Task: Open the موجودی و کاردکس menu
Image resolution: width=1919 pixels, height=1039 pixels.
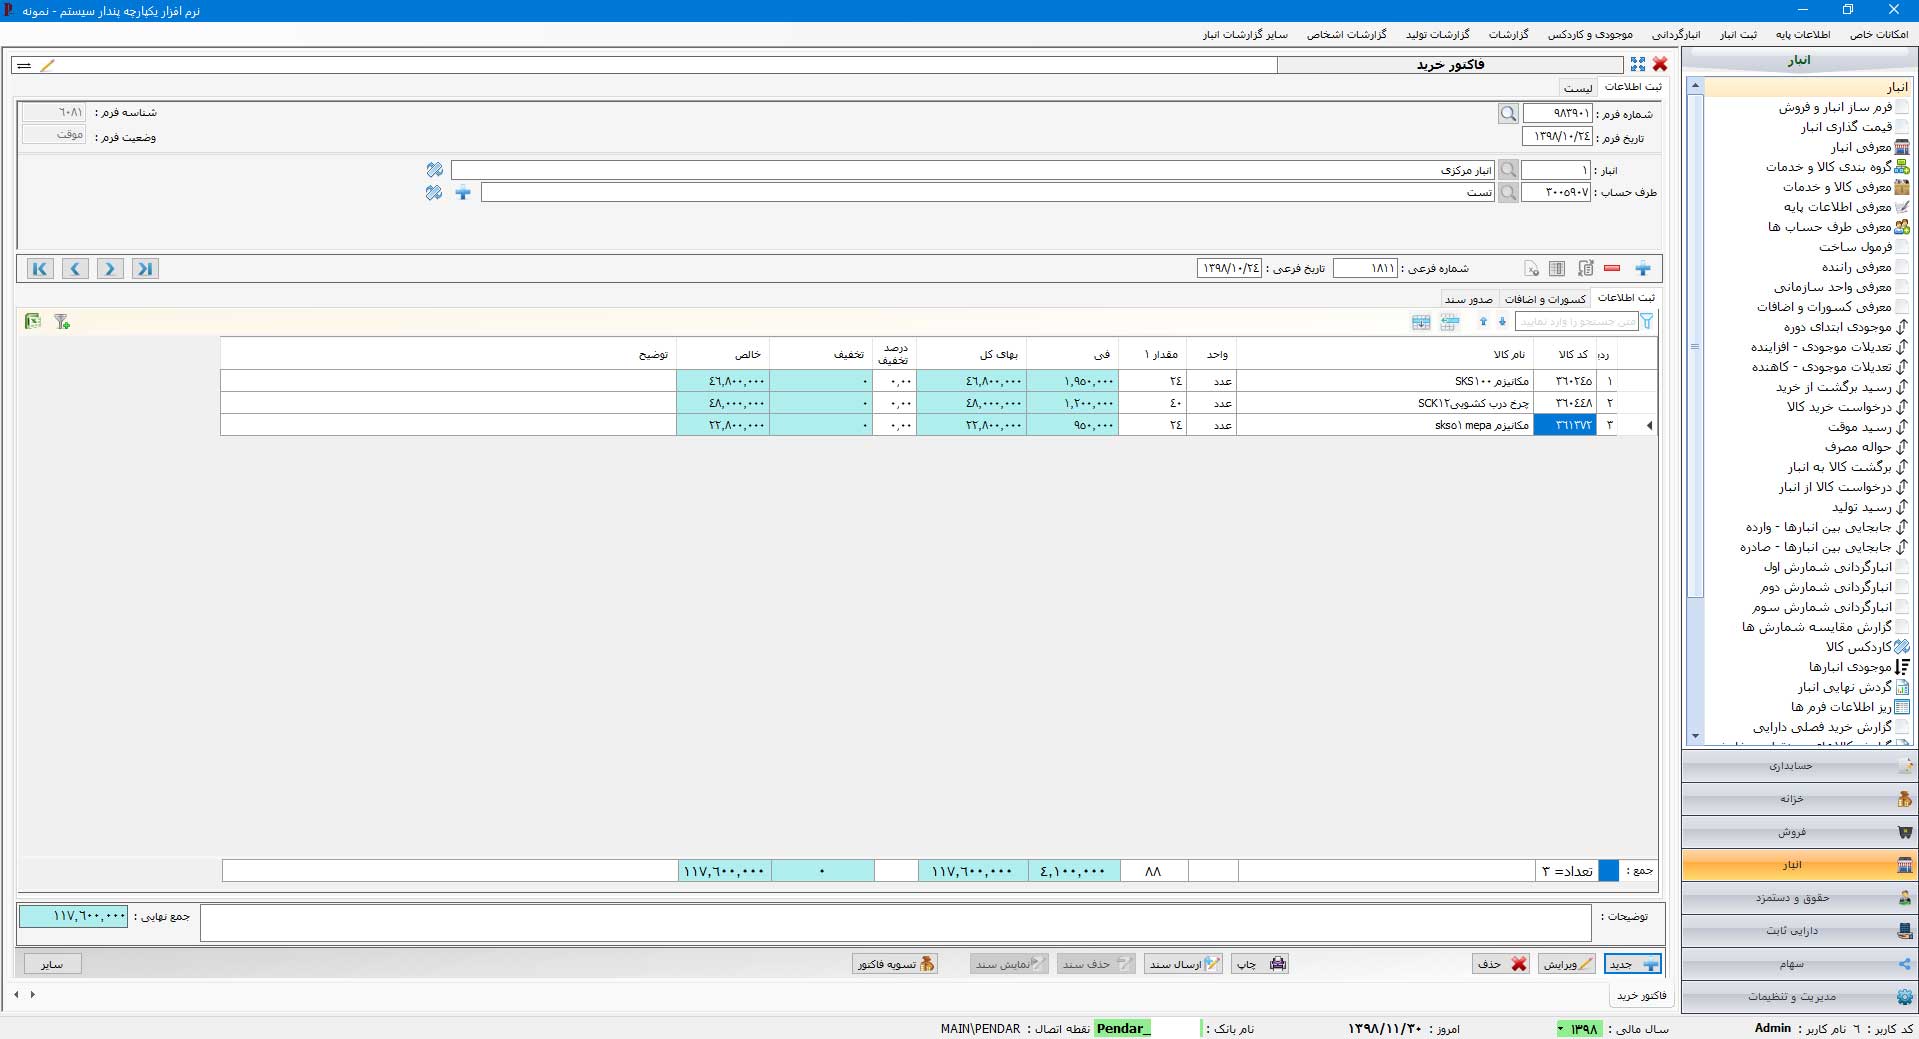Action: tap(1590, 34)
